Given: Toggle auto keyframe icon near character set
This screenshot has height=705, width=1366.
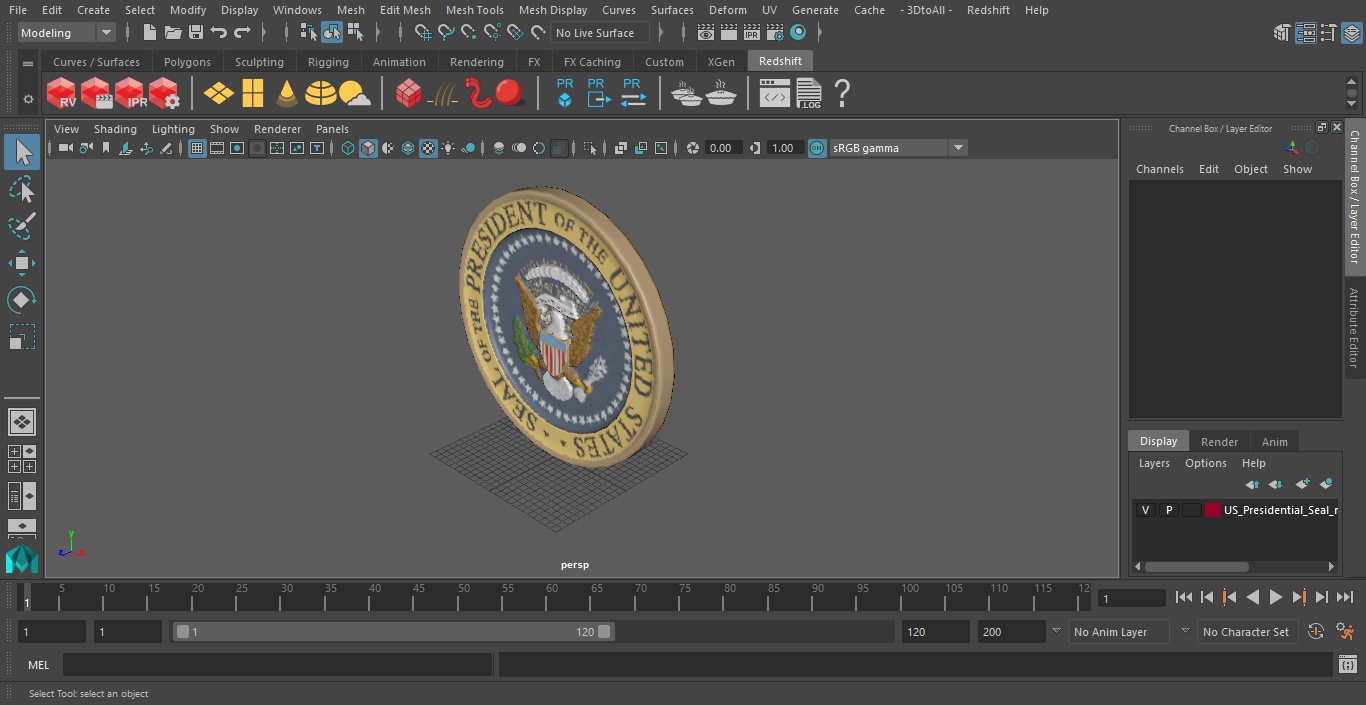Looking at the screenshot, I should 1316,631.
